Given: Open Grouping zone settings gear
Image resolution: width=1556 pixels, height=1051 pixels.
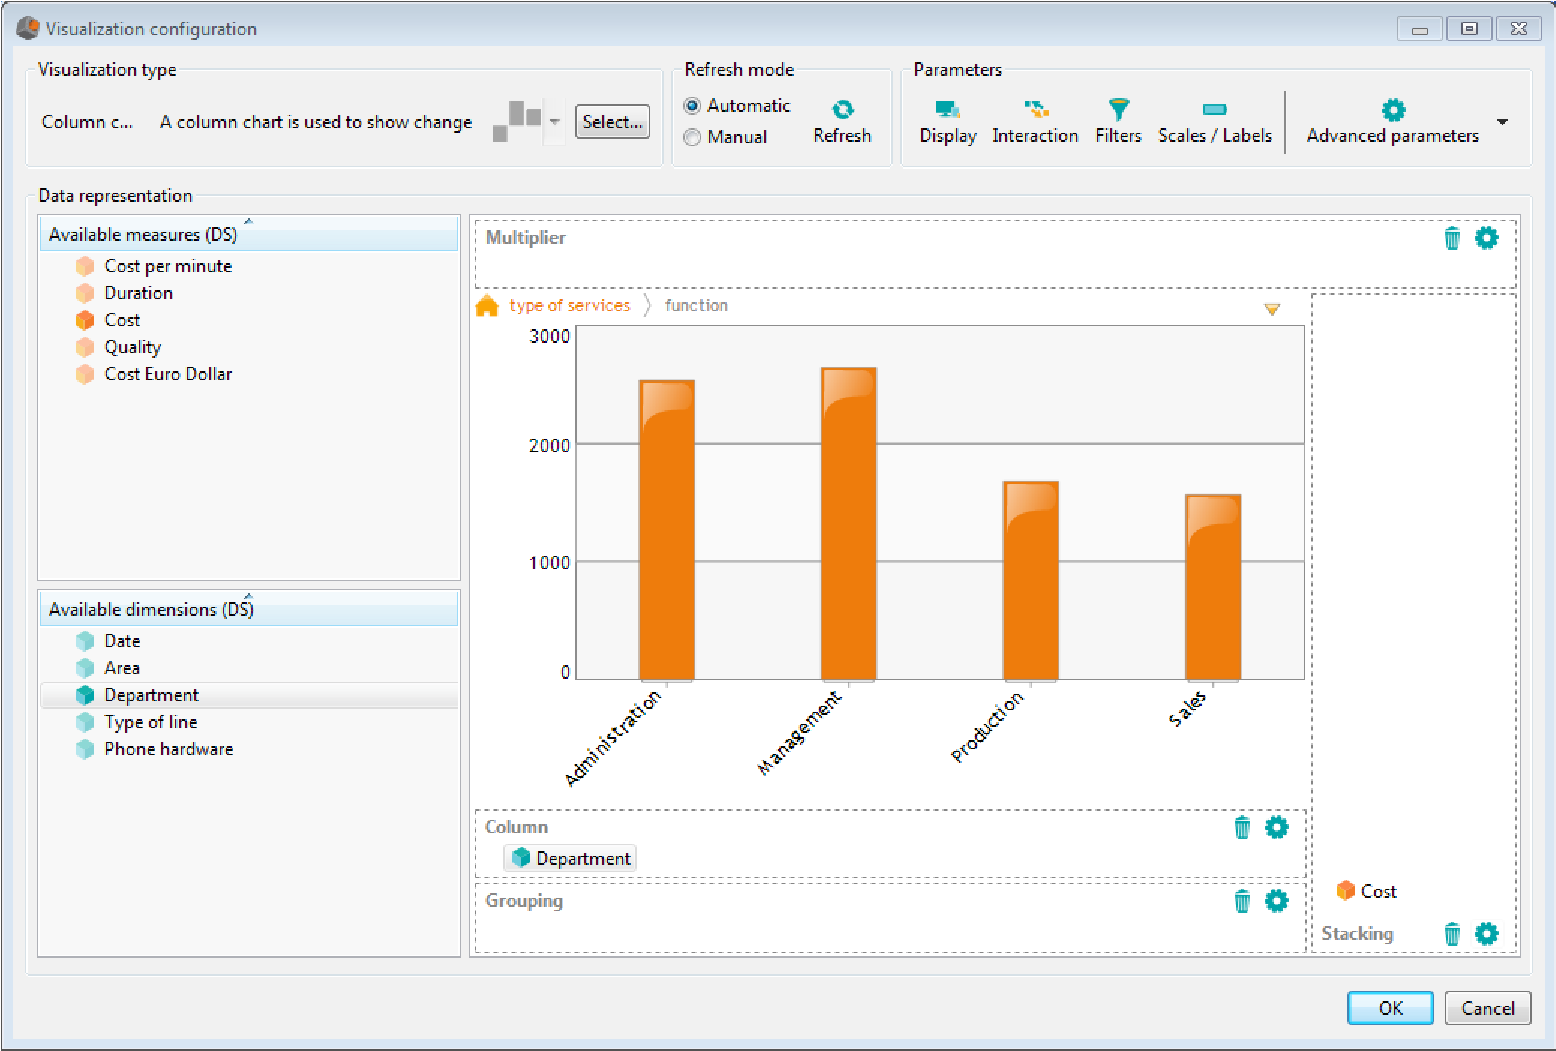Looking at the screenshot, I should [1277, 902].
